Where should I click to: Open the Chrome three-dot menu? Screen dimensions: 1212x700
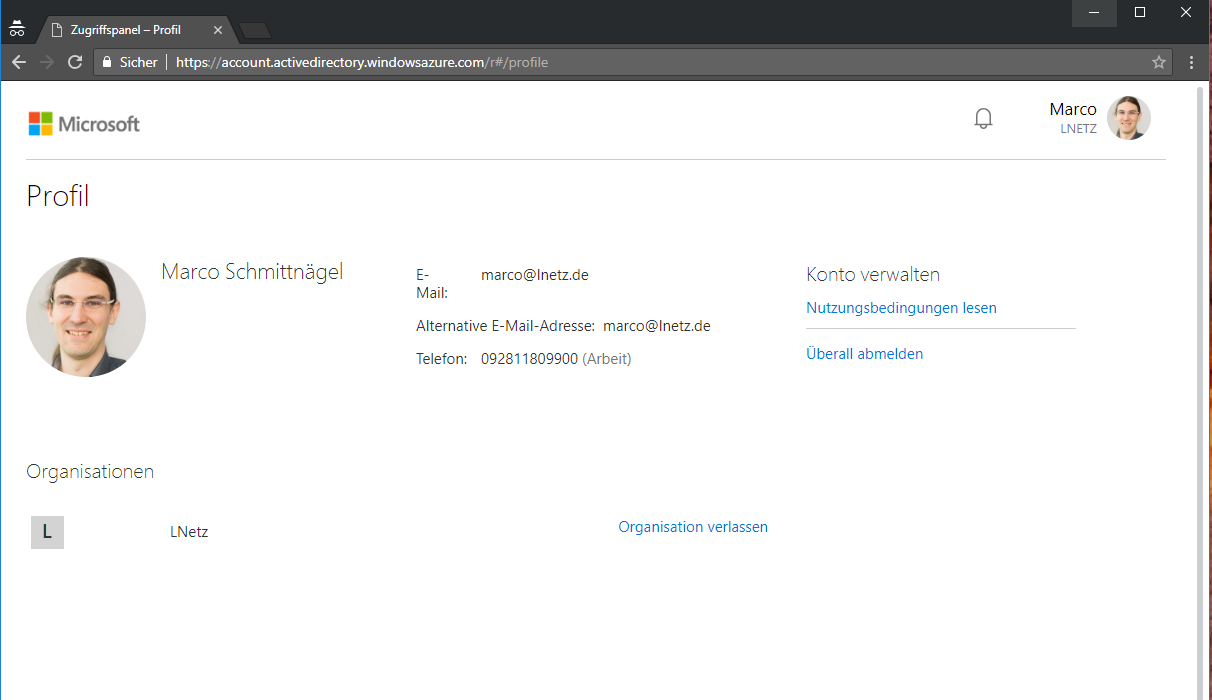click(x=1191, y=62)
